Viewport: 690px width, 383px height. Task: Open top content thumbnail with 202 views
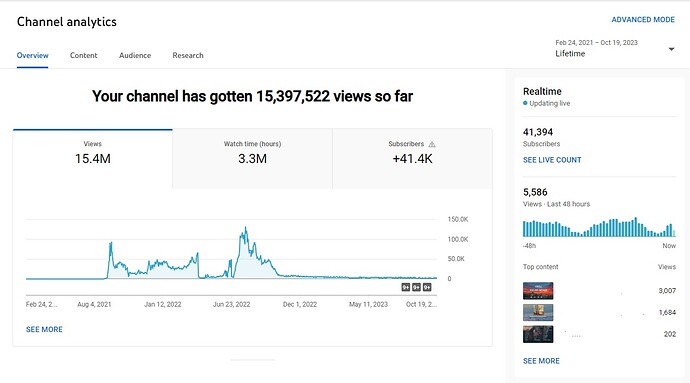click(x=538, y=334)
